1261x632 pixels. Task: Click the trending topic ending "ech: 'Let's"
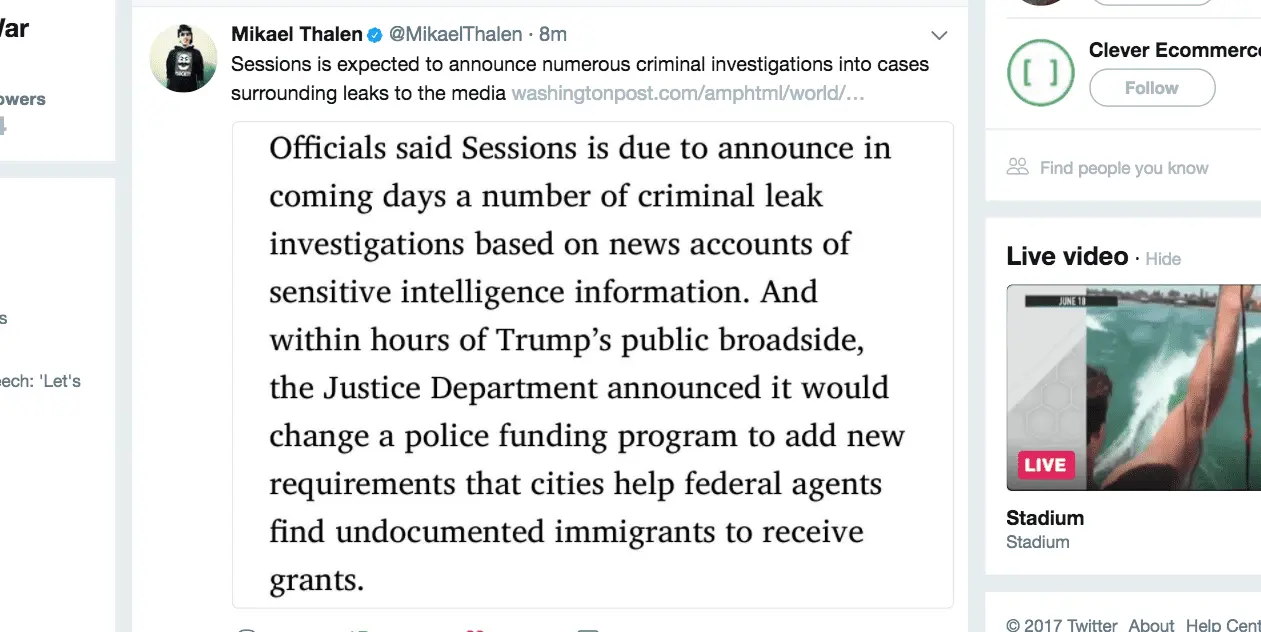click(x=40, y=381)
